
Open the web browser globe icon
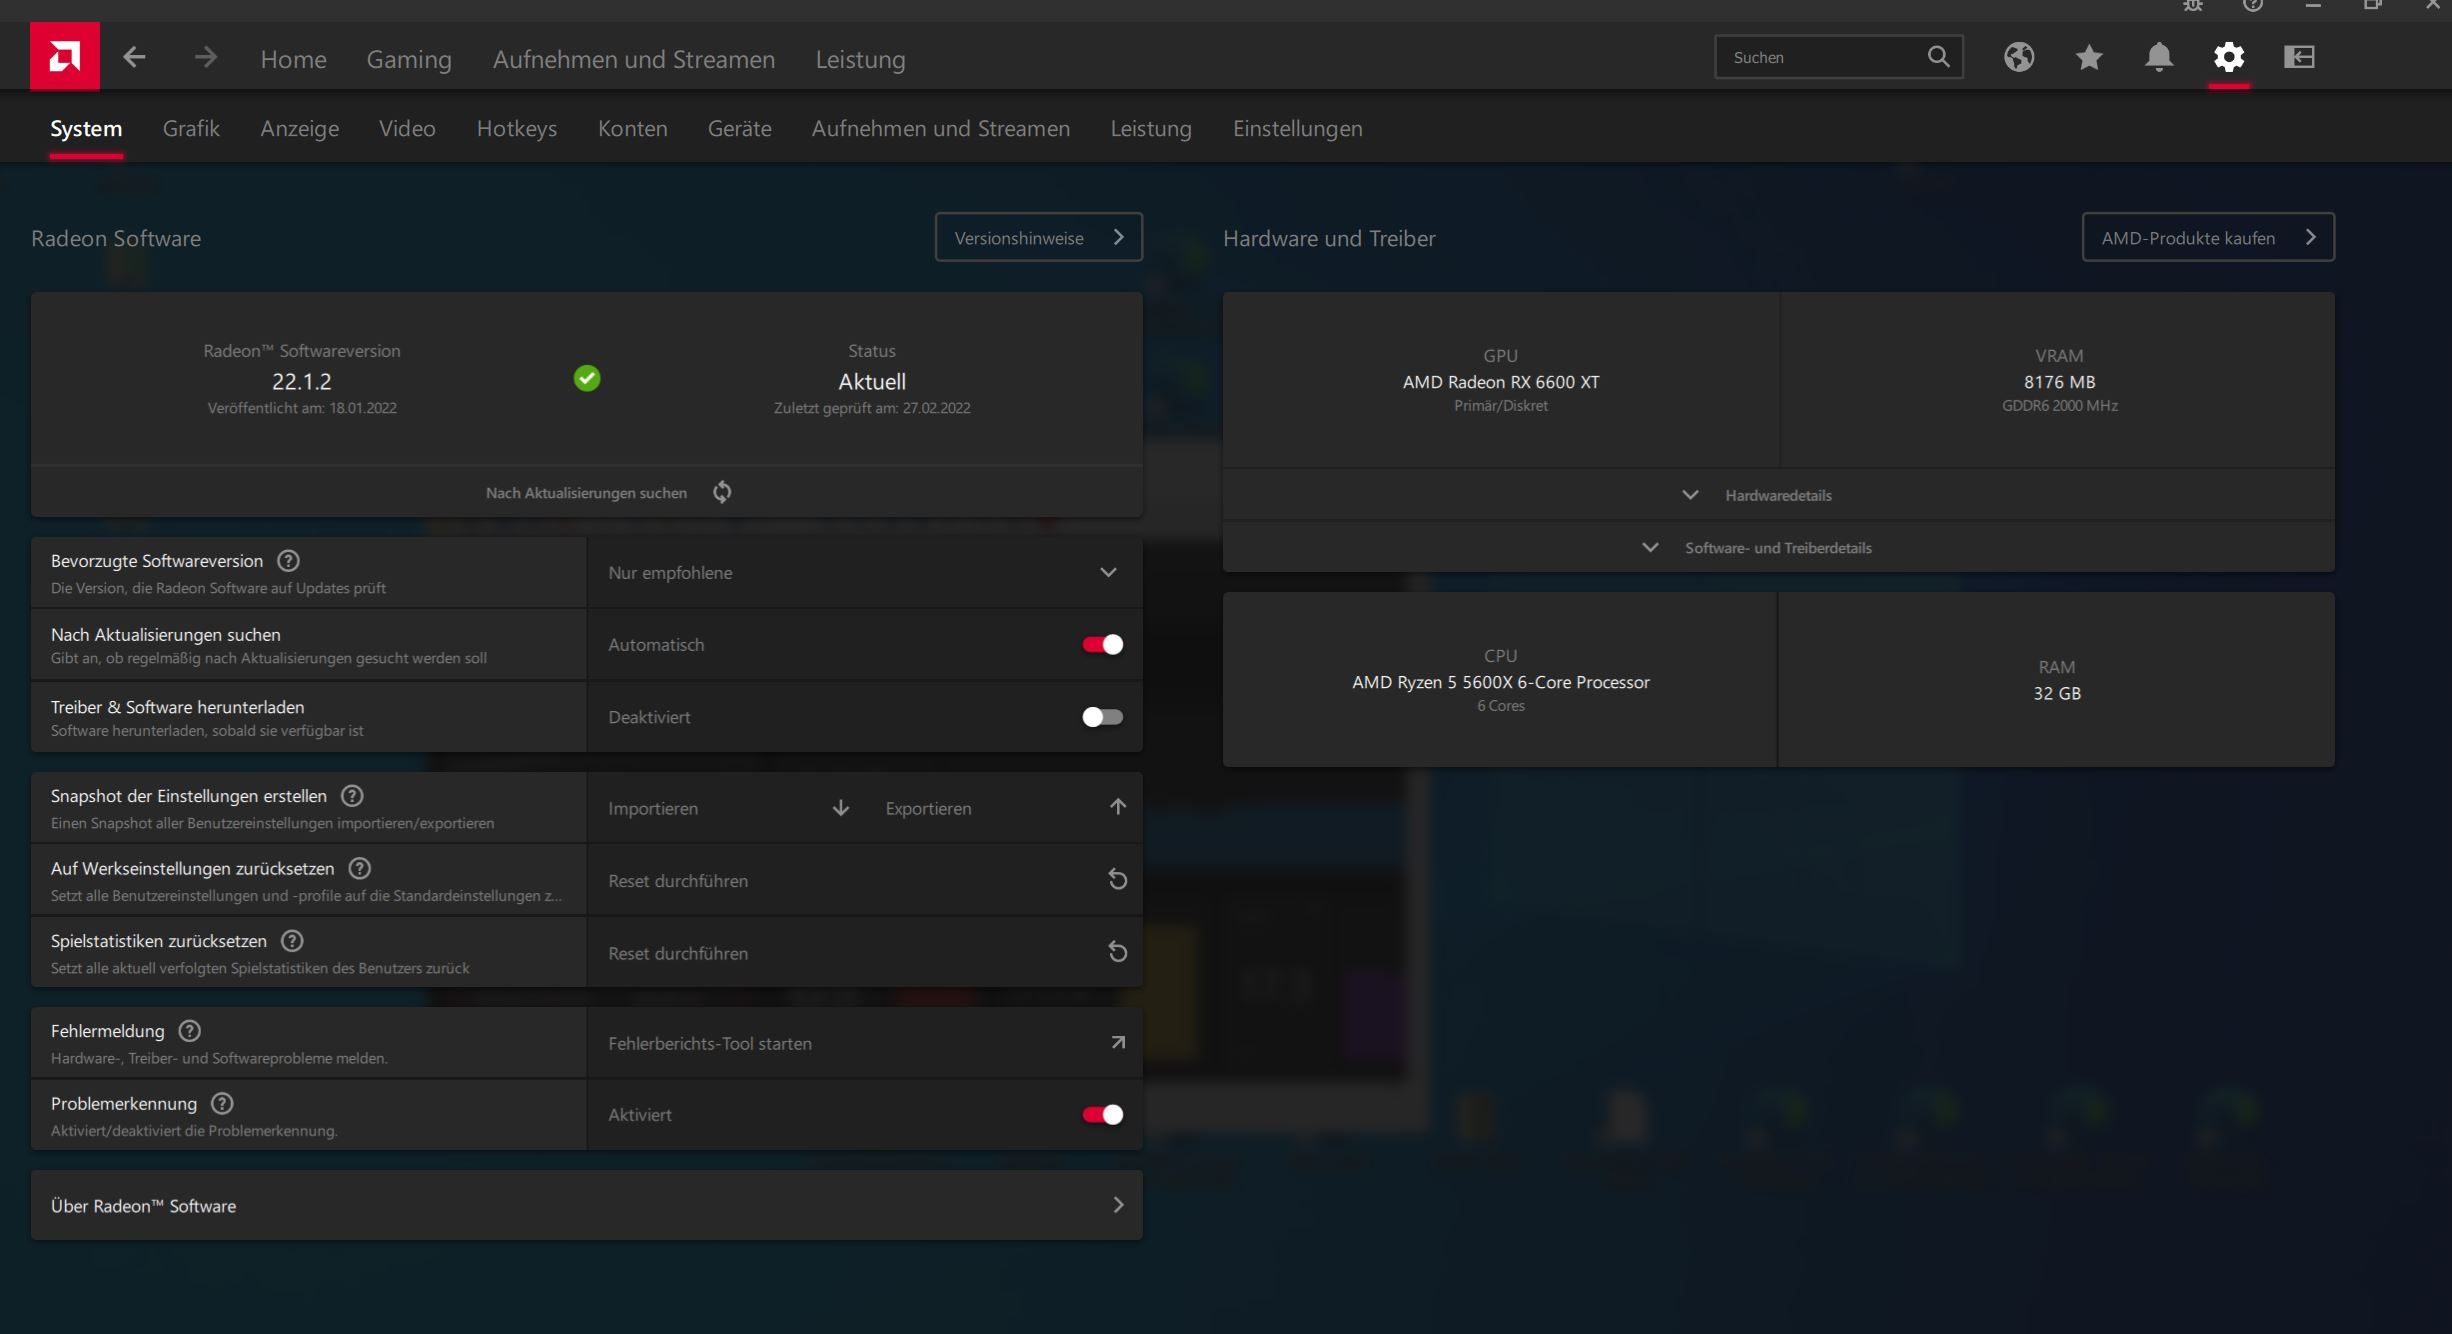click(x=2018, y=57)
